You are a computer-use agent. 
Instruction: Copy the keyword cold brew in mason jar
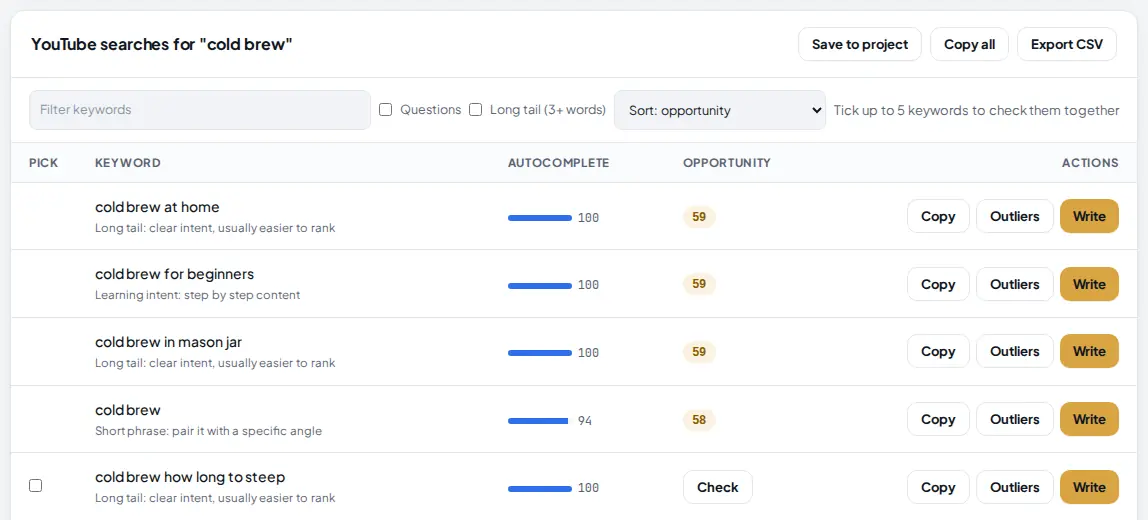(x=938, y=352)
